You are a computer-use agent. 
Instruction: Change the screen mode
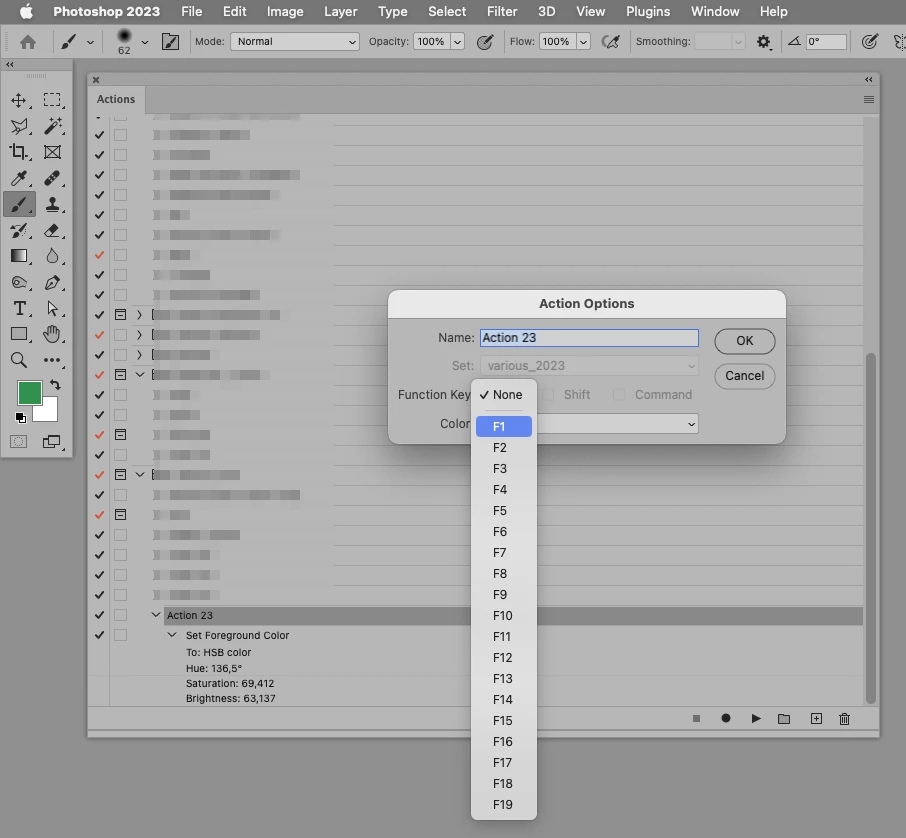tap(52, 442)
